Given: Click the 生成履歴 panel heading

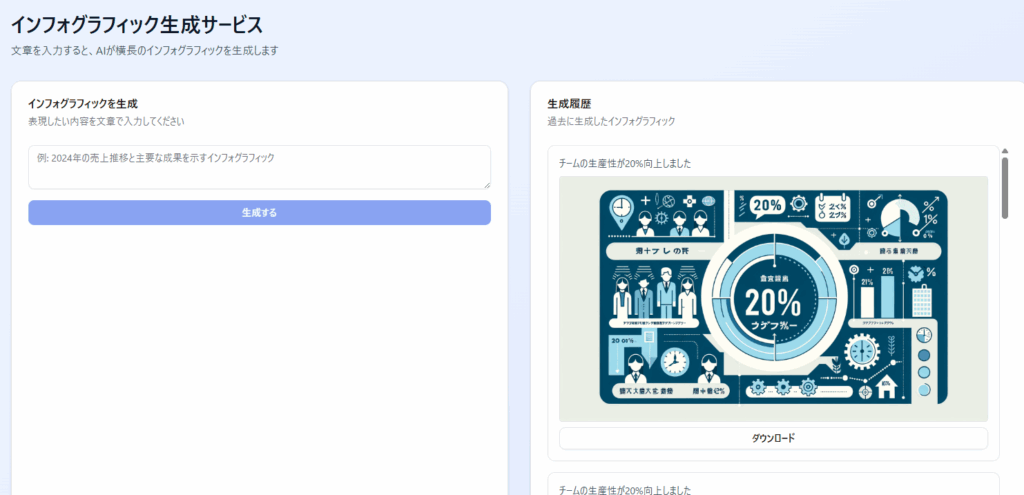Looking at the screenshot, I should (x=569, y=103).
